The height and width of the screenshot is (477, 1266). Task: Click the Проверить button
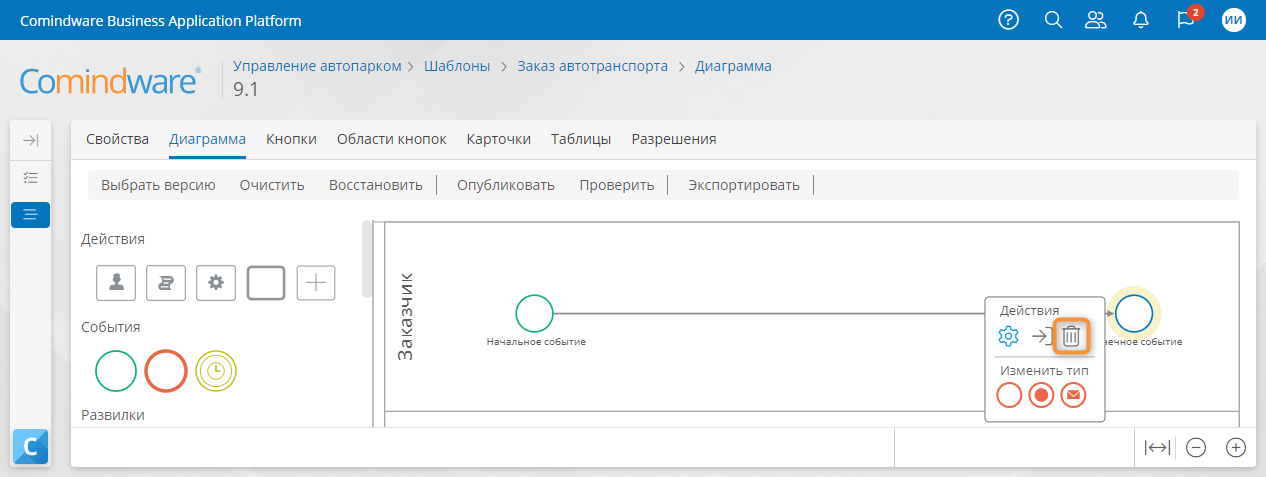coord(616,185)
